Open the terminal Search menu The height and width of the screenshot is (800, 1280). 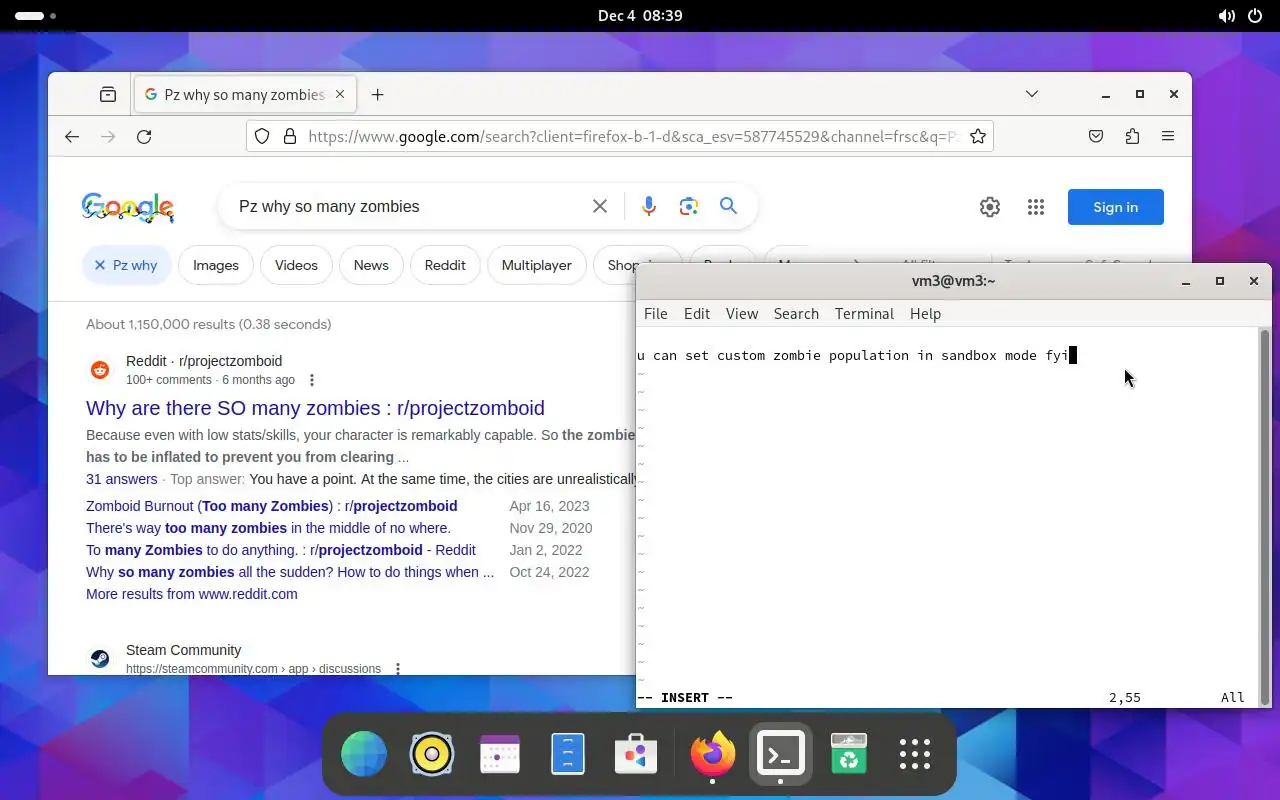pos(796,314)
